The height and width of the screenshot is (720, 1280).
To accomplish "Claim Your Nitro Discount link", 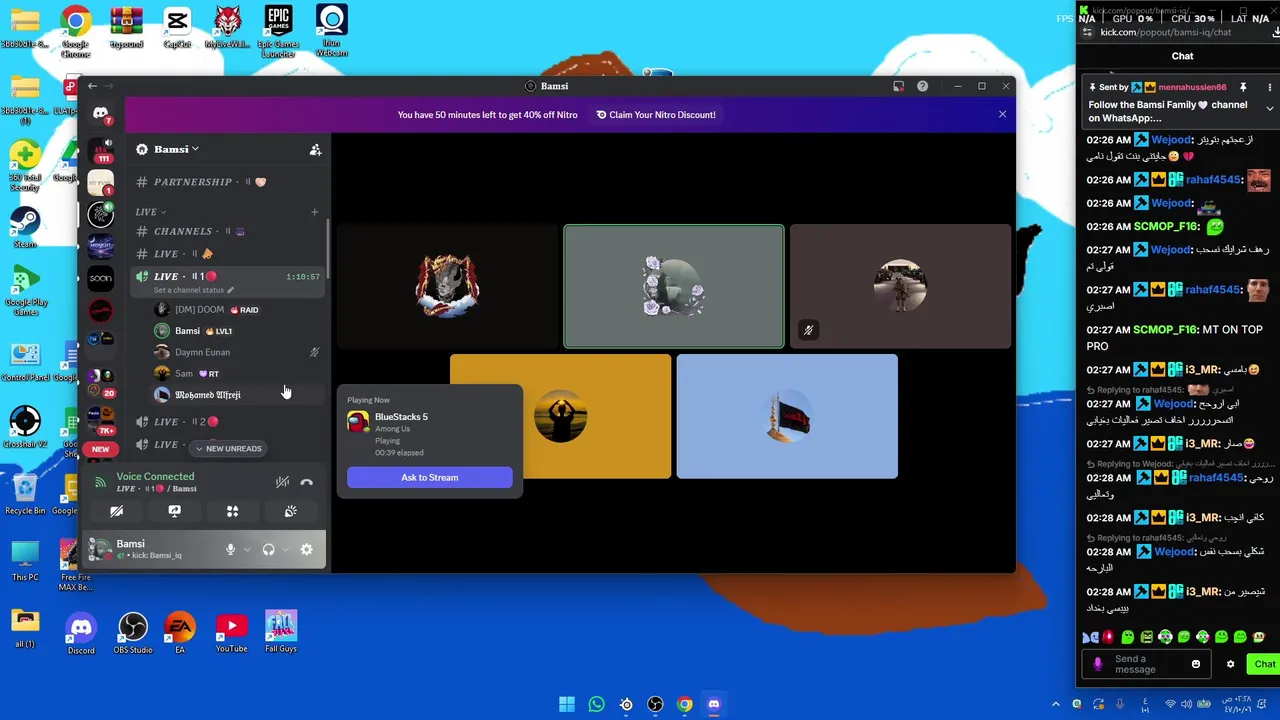I will pos(656,115).
